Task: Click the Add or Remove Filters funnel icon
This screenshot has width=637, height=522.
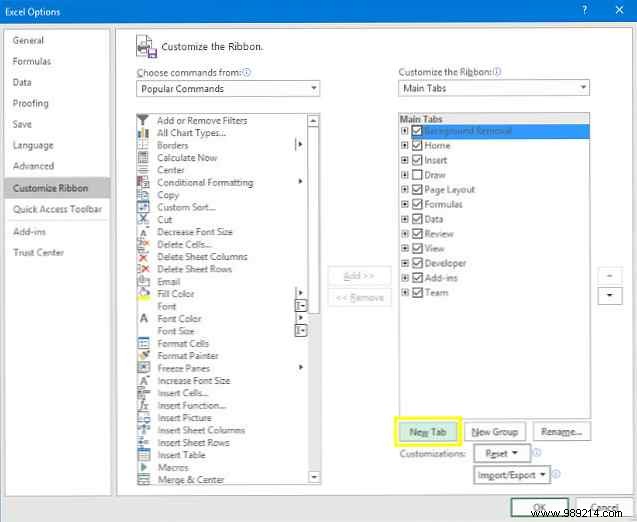Action: click(143, 120)
